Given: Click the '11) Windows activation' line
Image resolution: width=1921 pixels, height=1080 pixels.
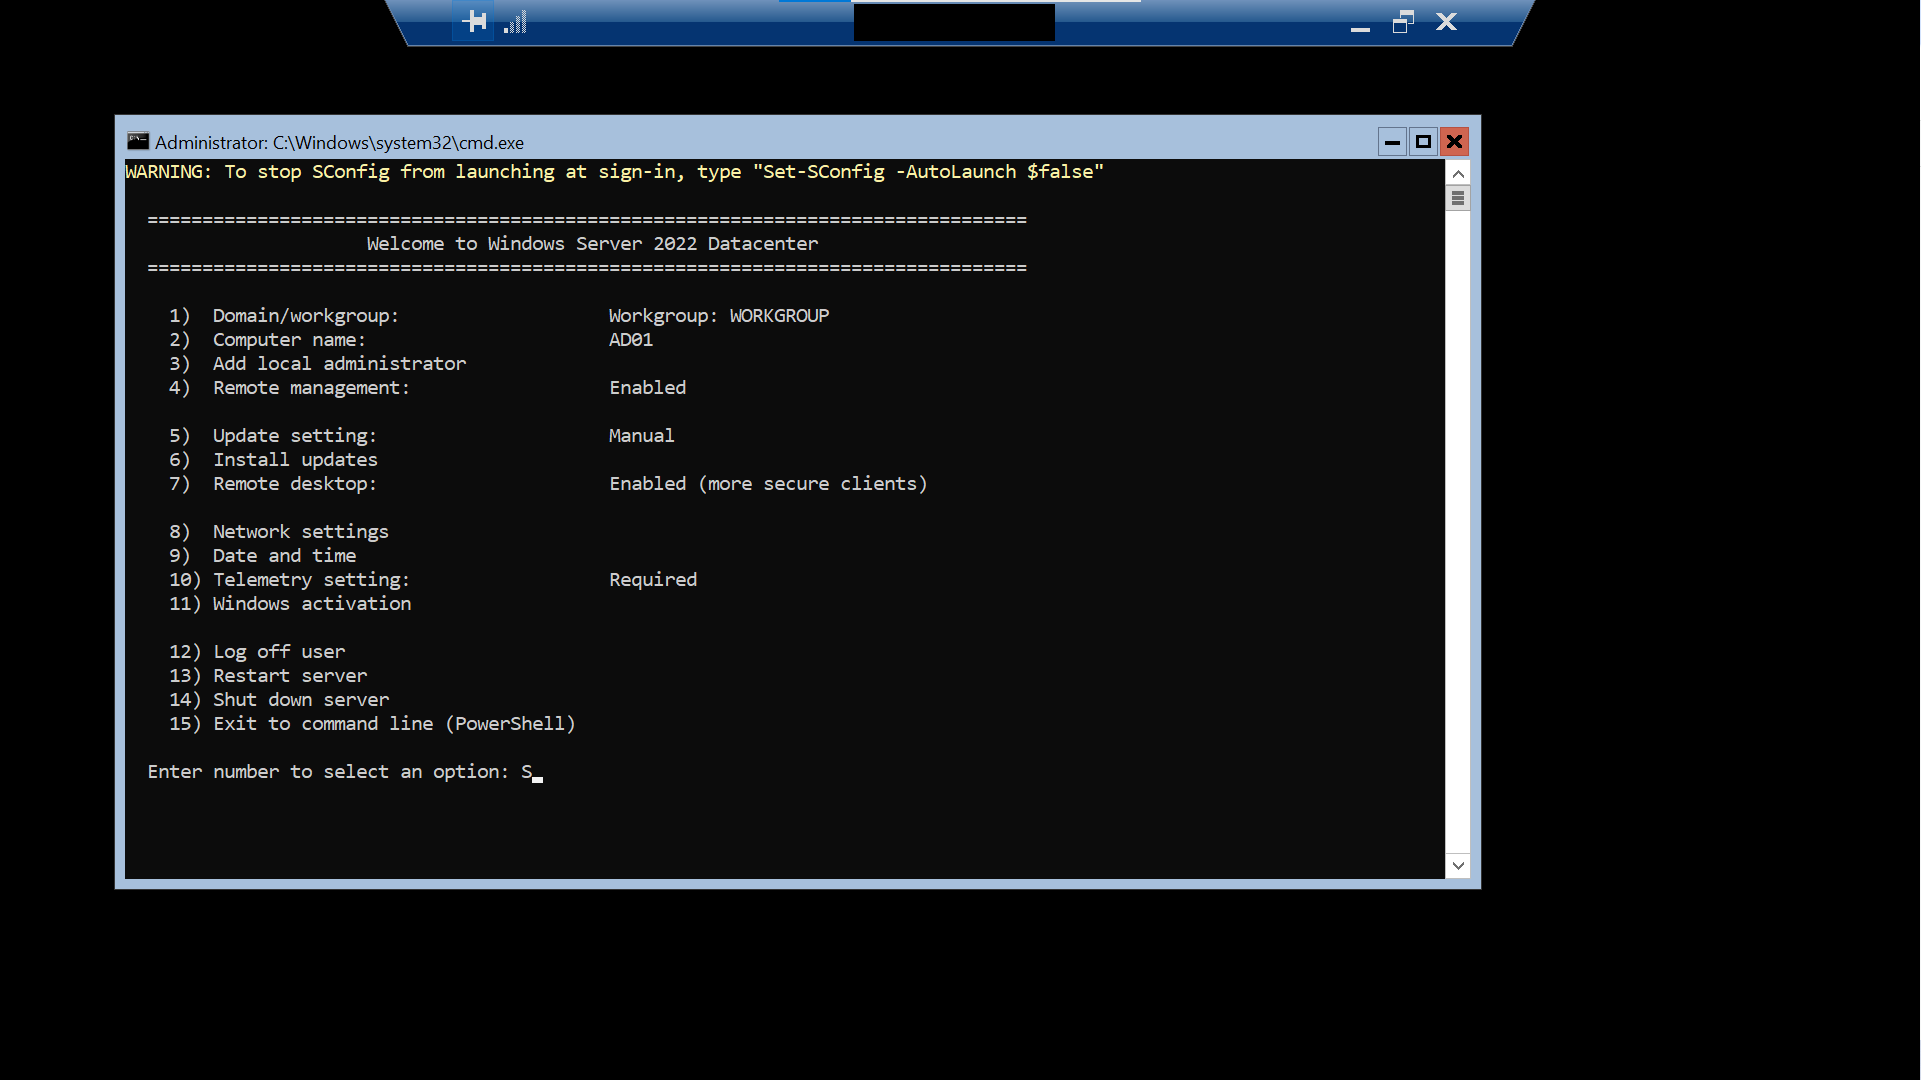Looking at the screenshot, I should [311, 603].
